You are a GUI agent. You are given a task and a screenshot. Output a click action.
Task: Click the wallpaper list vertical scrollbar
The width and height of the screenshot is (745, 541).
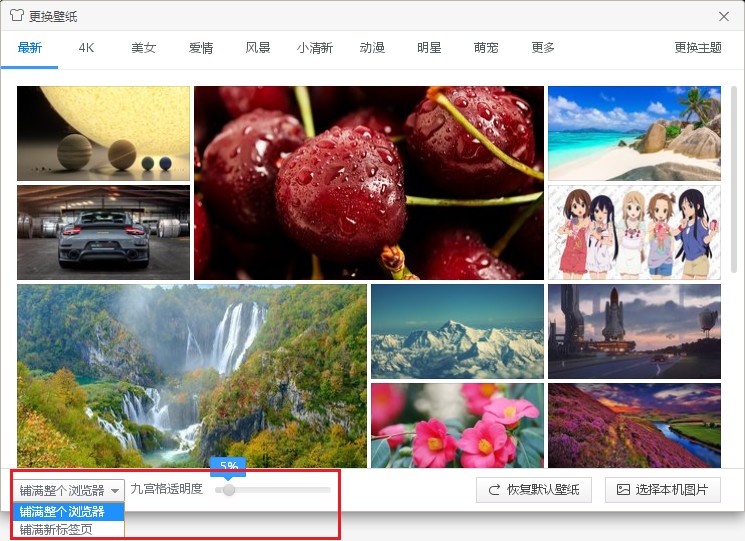pos(734,180)
